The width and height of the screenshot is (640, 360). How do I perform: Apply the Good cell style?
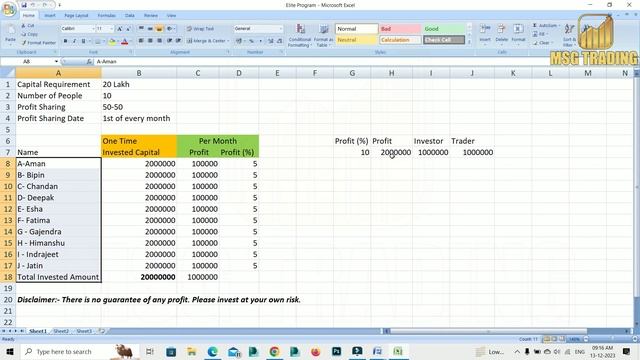click(x=444, y=29)
